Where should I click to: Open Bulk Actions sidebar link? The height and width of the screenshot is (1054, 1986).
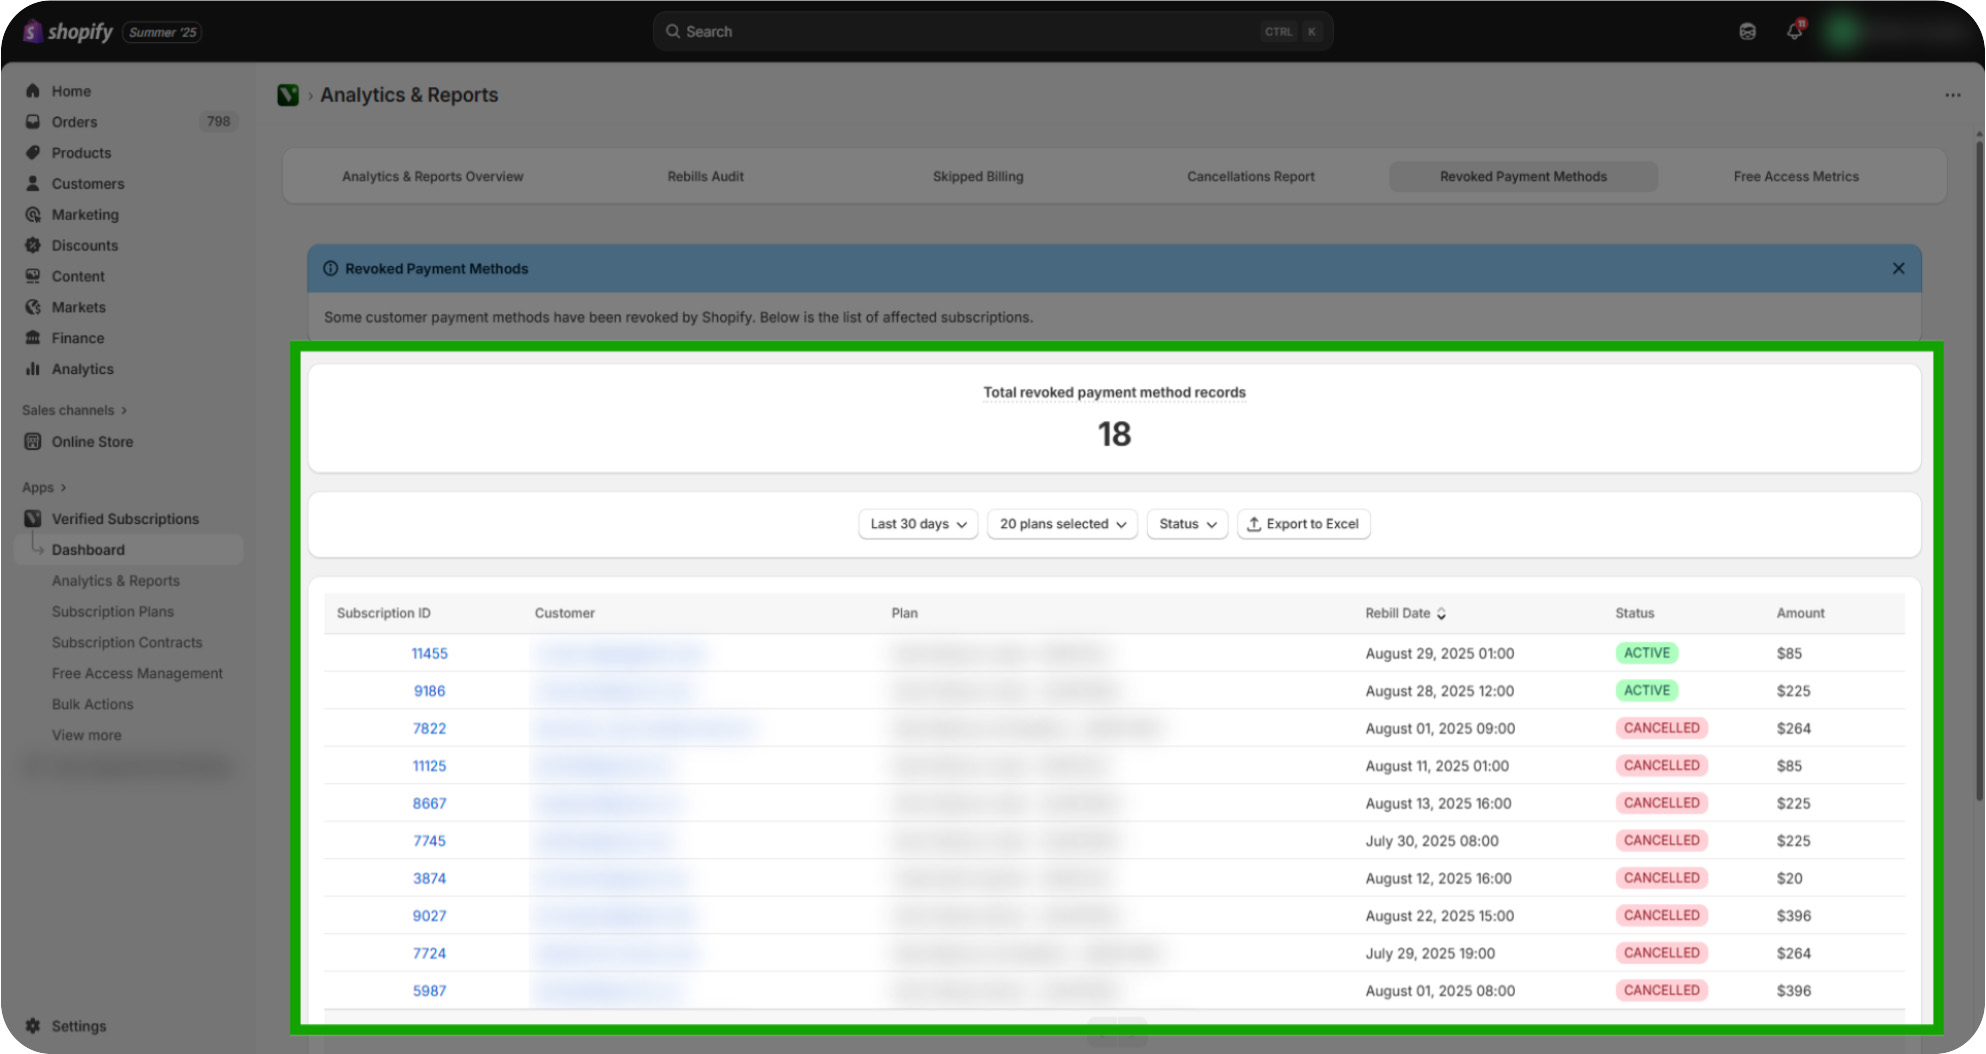tap(92, 705)
